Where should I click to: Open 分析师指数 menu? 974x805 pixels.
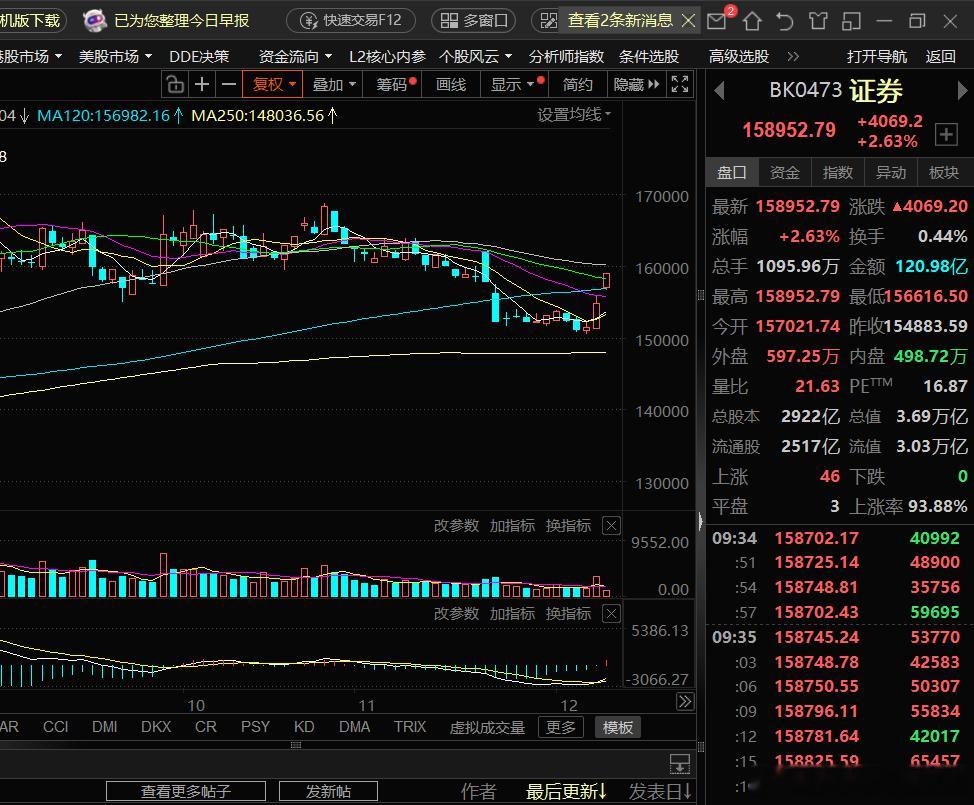(567, 57)
